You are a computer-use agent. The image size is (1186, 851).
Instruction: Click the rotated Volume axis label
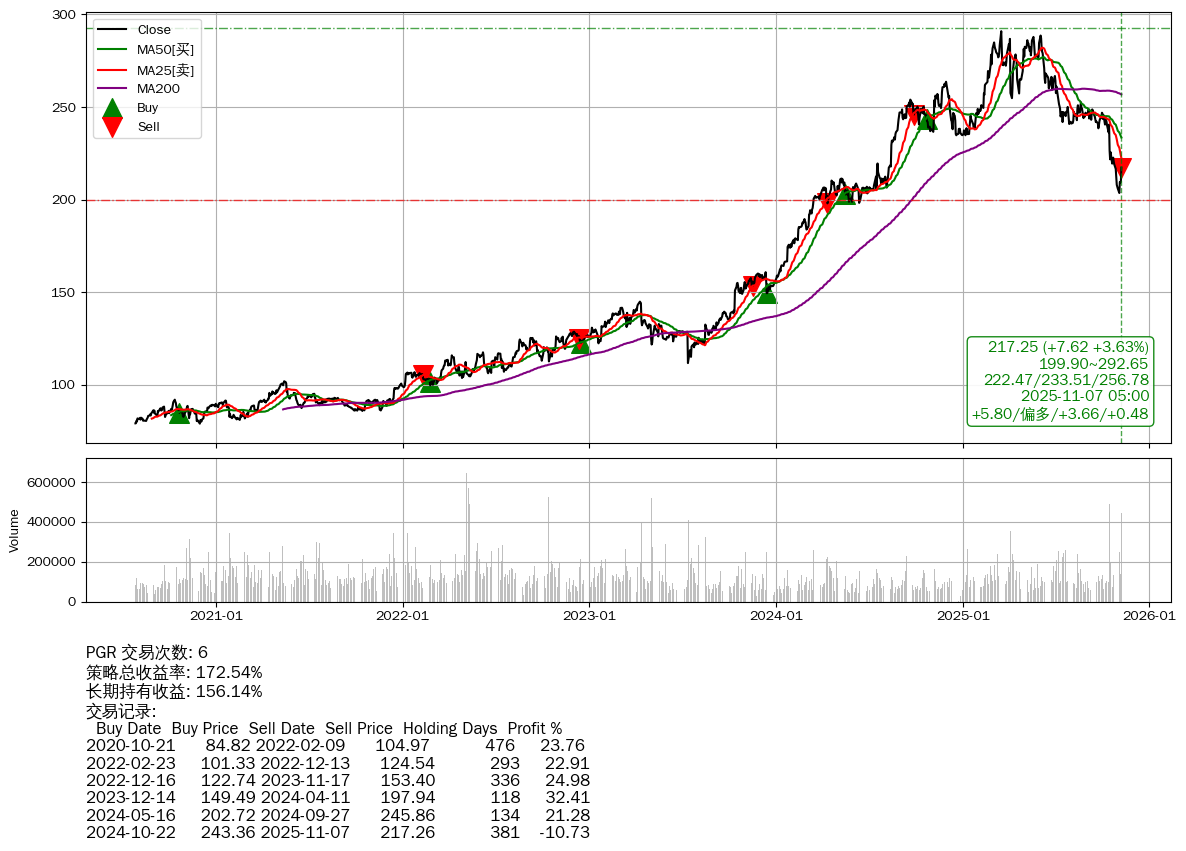click(14, 530)
